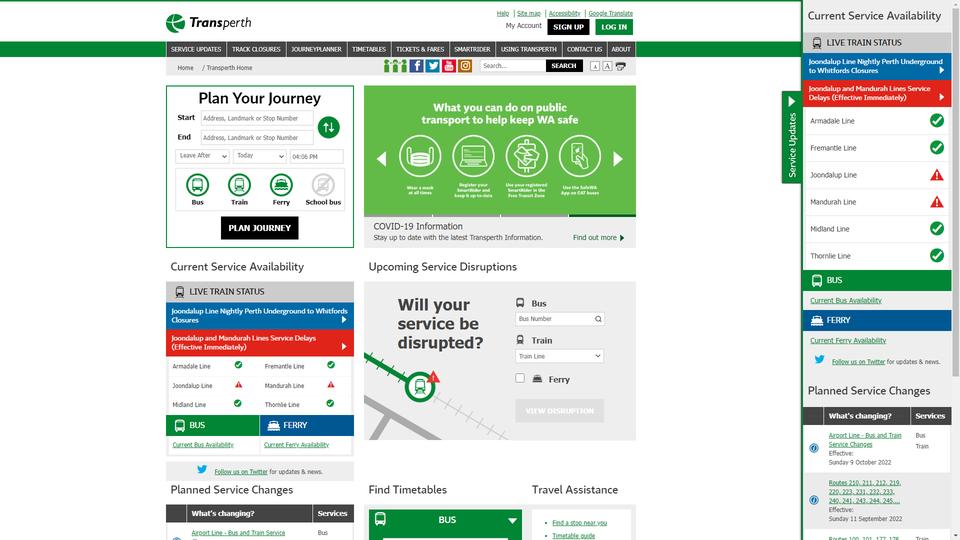This screenshot has width=960, height=540.
Task: Click the Transperth logo
Action: [208, 23]
